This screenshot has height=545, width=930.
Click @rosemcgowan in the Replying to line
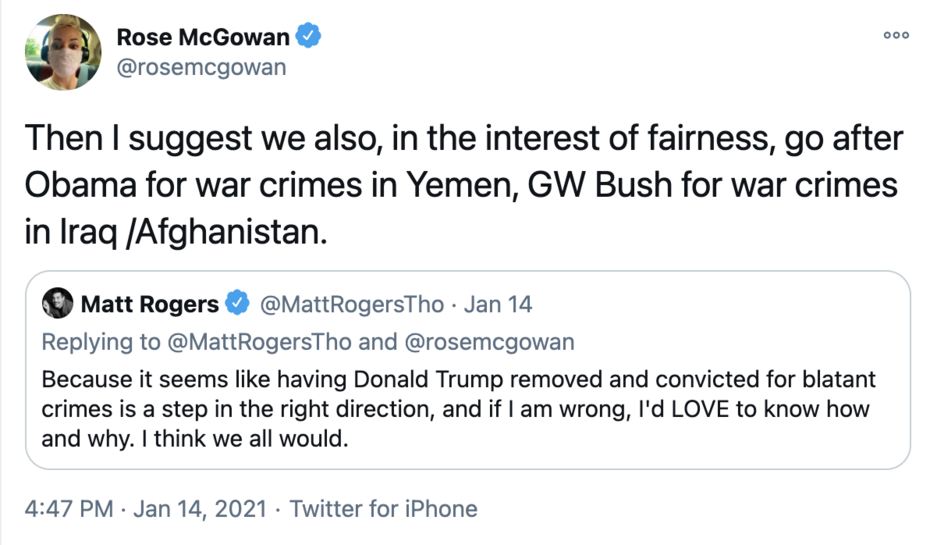tap(489, 342)
